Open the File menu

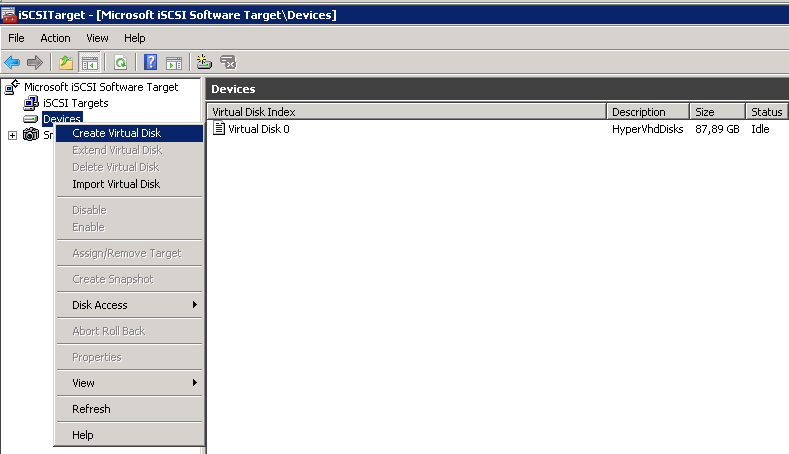pos(16,38)
